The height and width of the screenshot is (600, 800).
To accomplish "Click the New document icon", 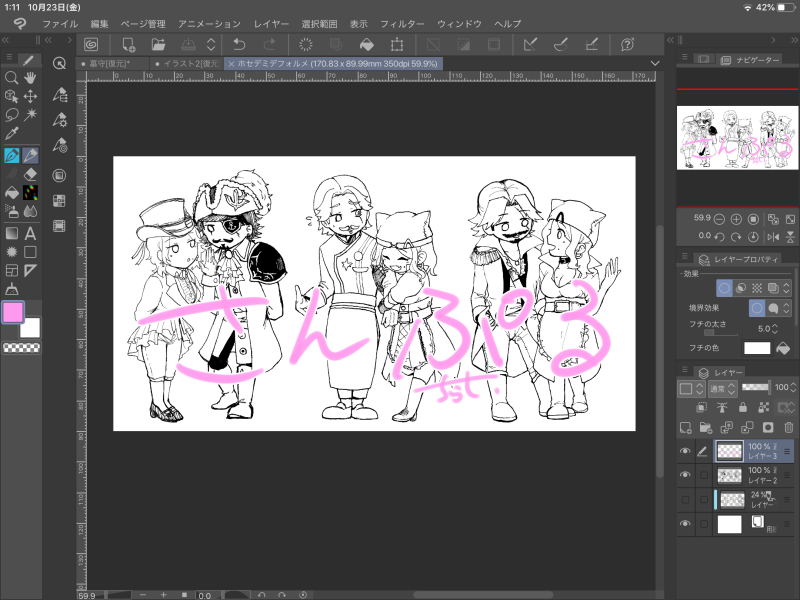I will click(129, 44).
